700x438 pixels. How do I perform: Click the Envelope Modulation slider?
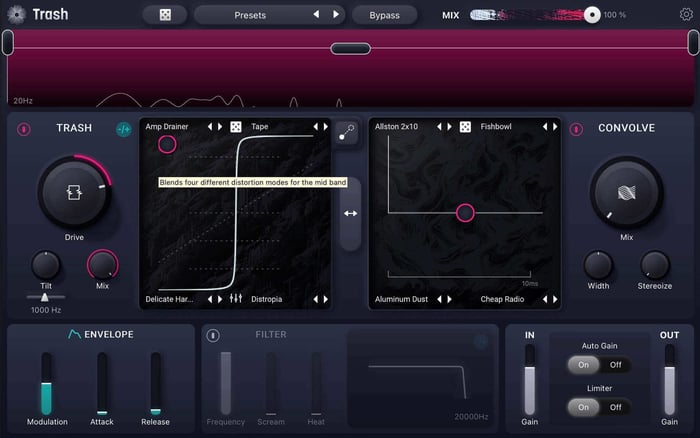coord(46,384)
